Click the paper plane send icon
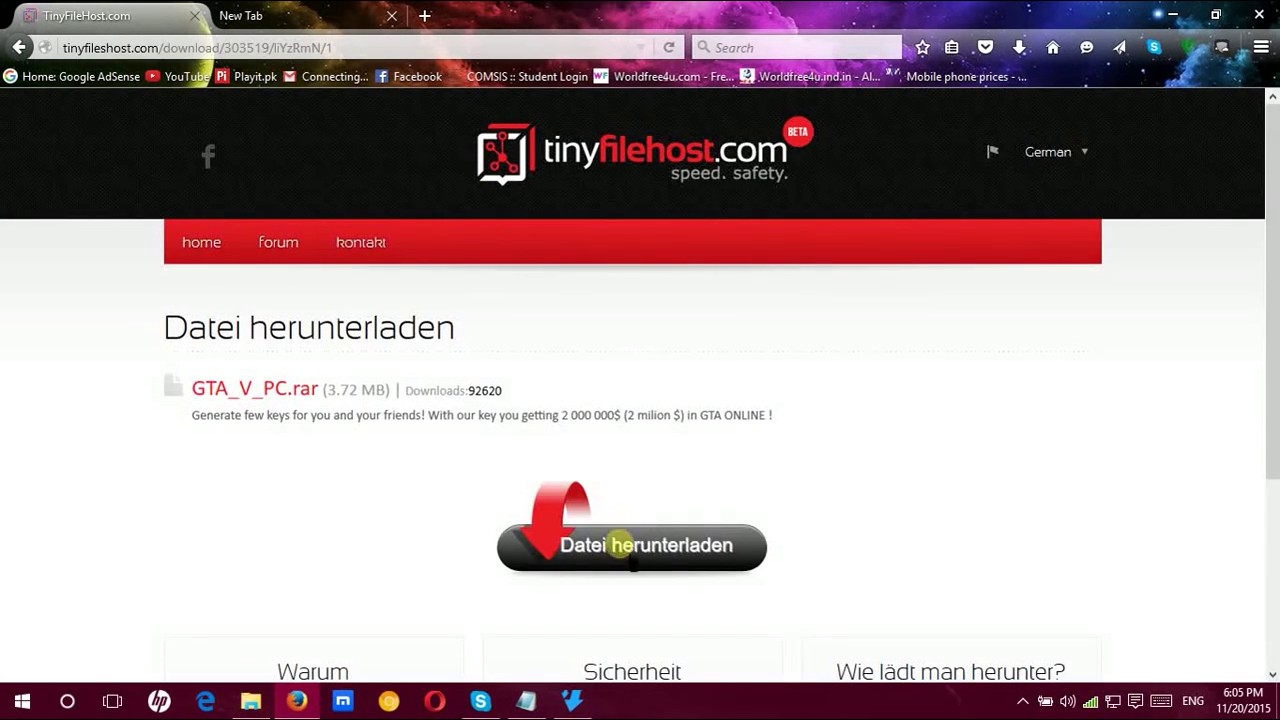The image size is (1280, 720). point(1119,47)
